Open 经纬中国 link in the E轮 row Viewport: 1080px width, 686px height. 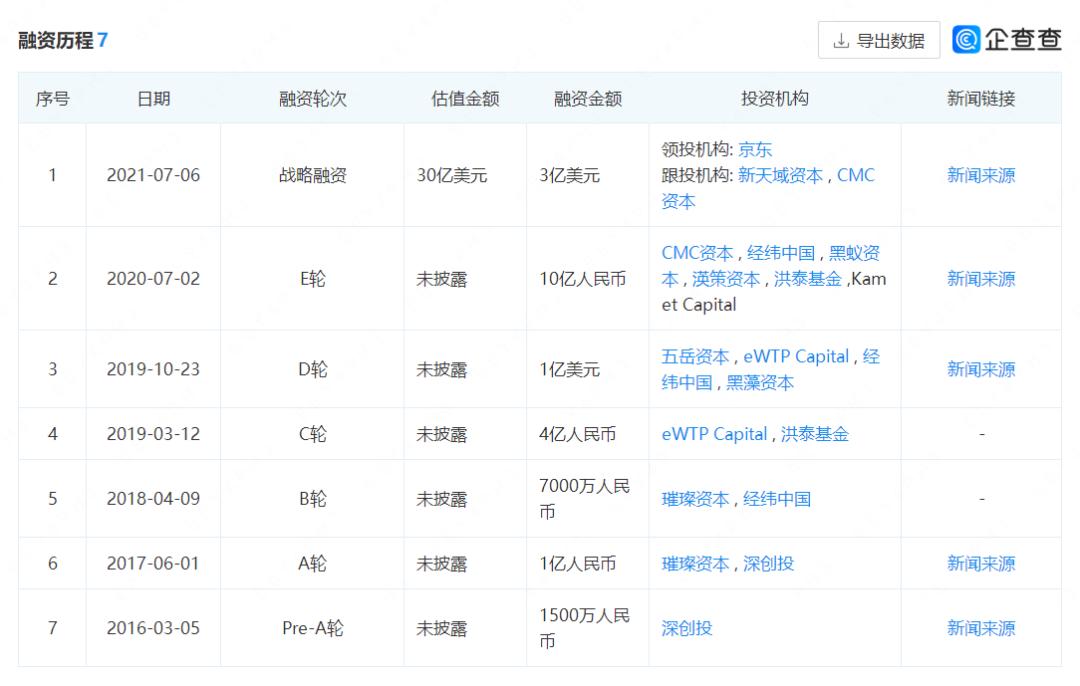pyautogui.click(x=781, y=253)
